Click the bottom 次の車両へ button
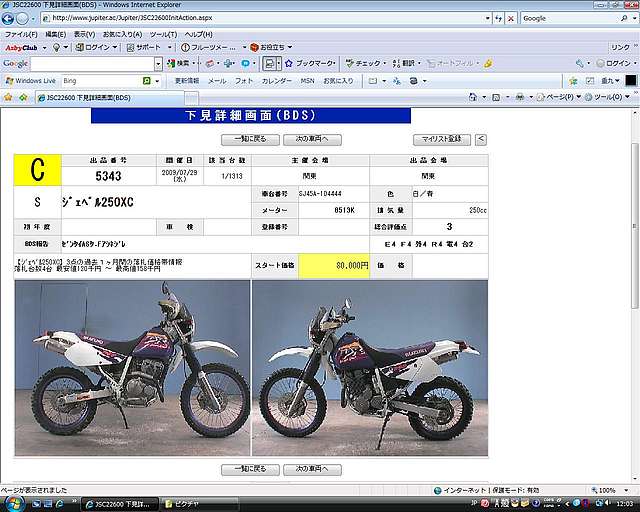The image size is (640, 512). [312, 469]
